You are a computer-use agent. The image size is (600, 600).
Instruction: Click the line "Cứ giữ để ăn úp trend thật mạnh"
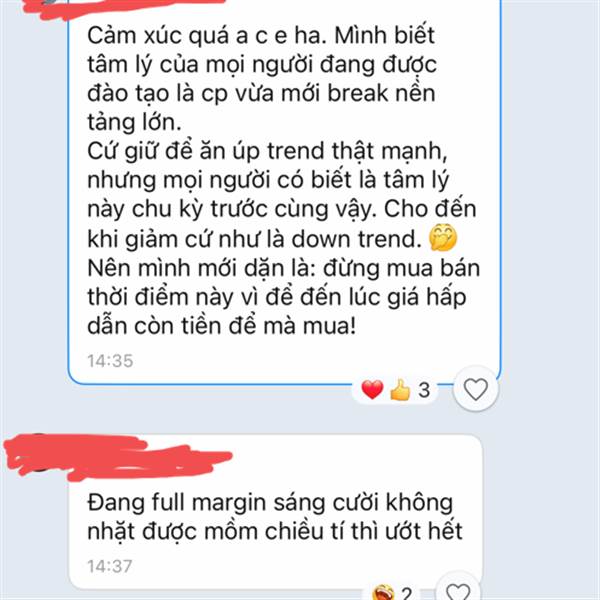click(267, 151)
